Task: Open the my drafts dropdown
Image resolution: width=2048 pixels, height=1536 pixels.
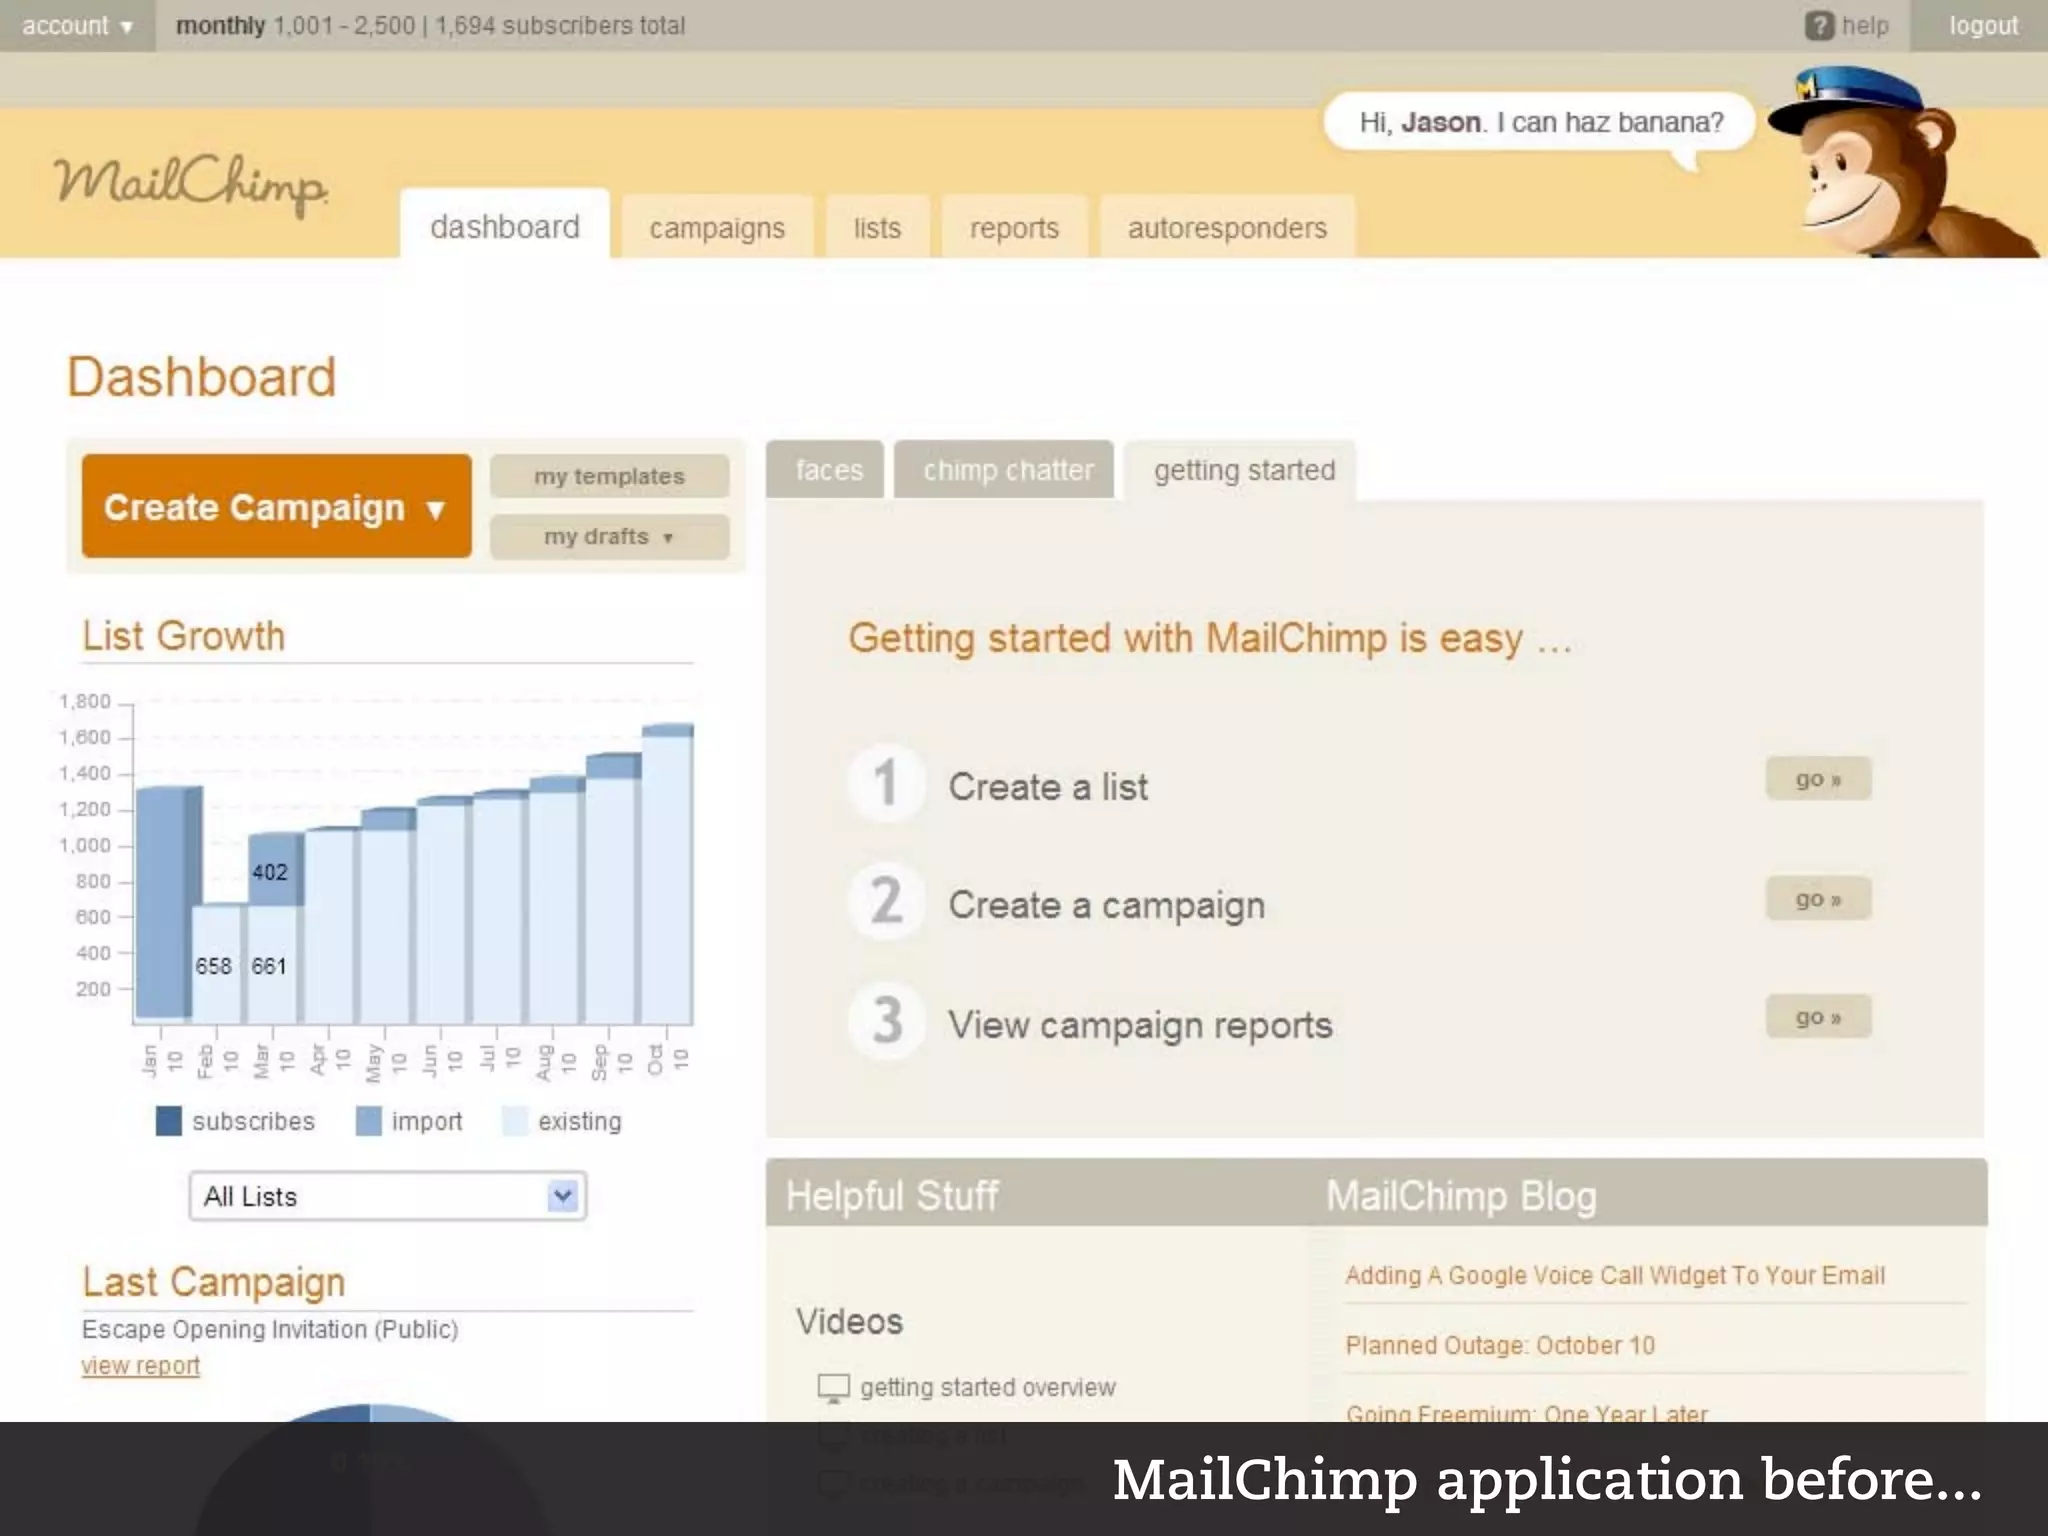Action: (x=609, y=537)
